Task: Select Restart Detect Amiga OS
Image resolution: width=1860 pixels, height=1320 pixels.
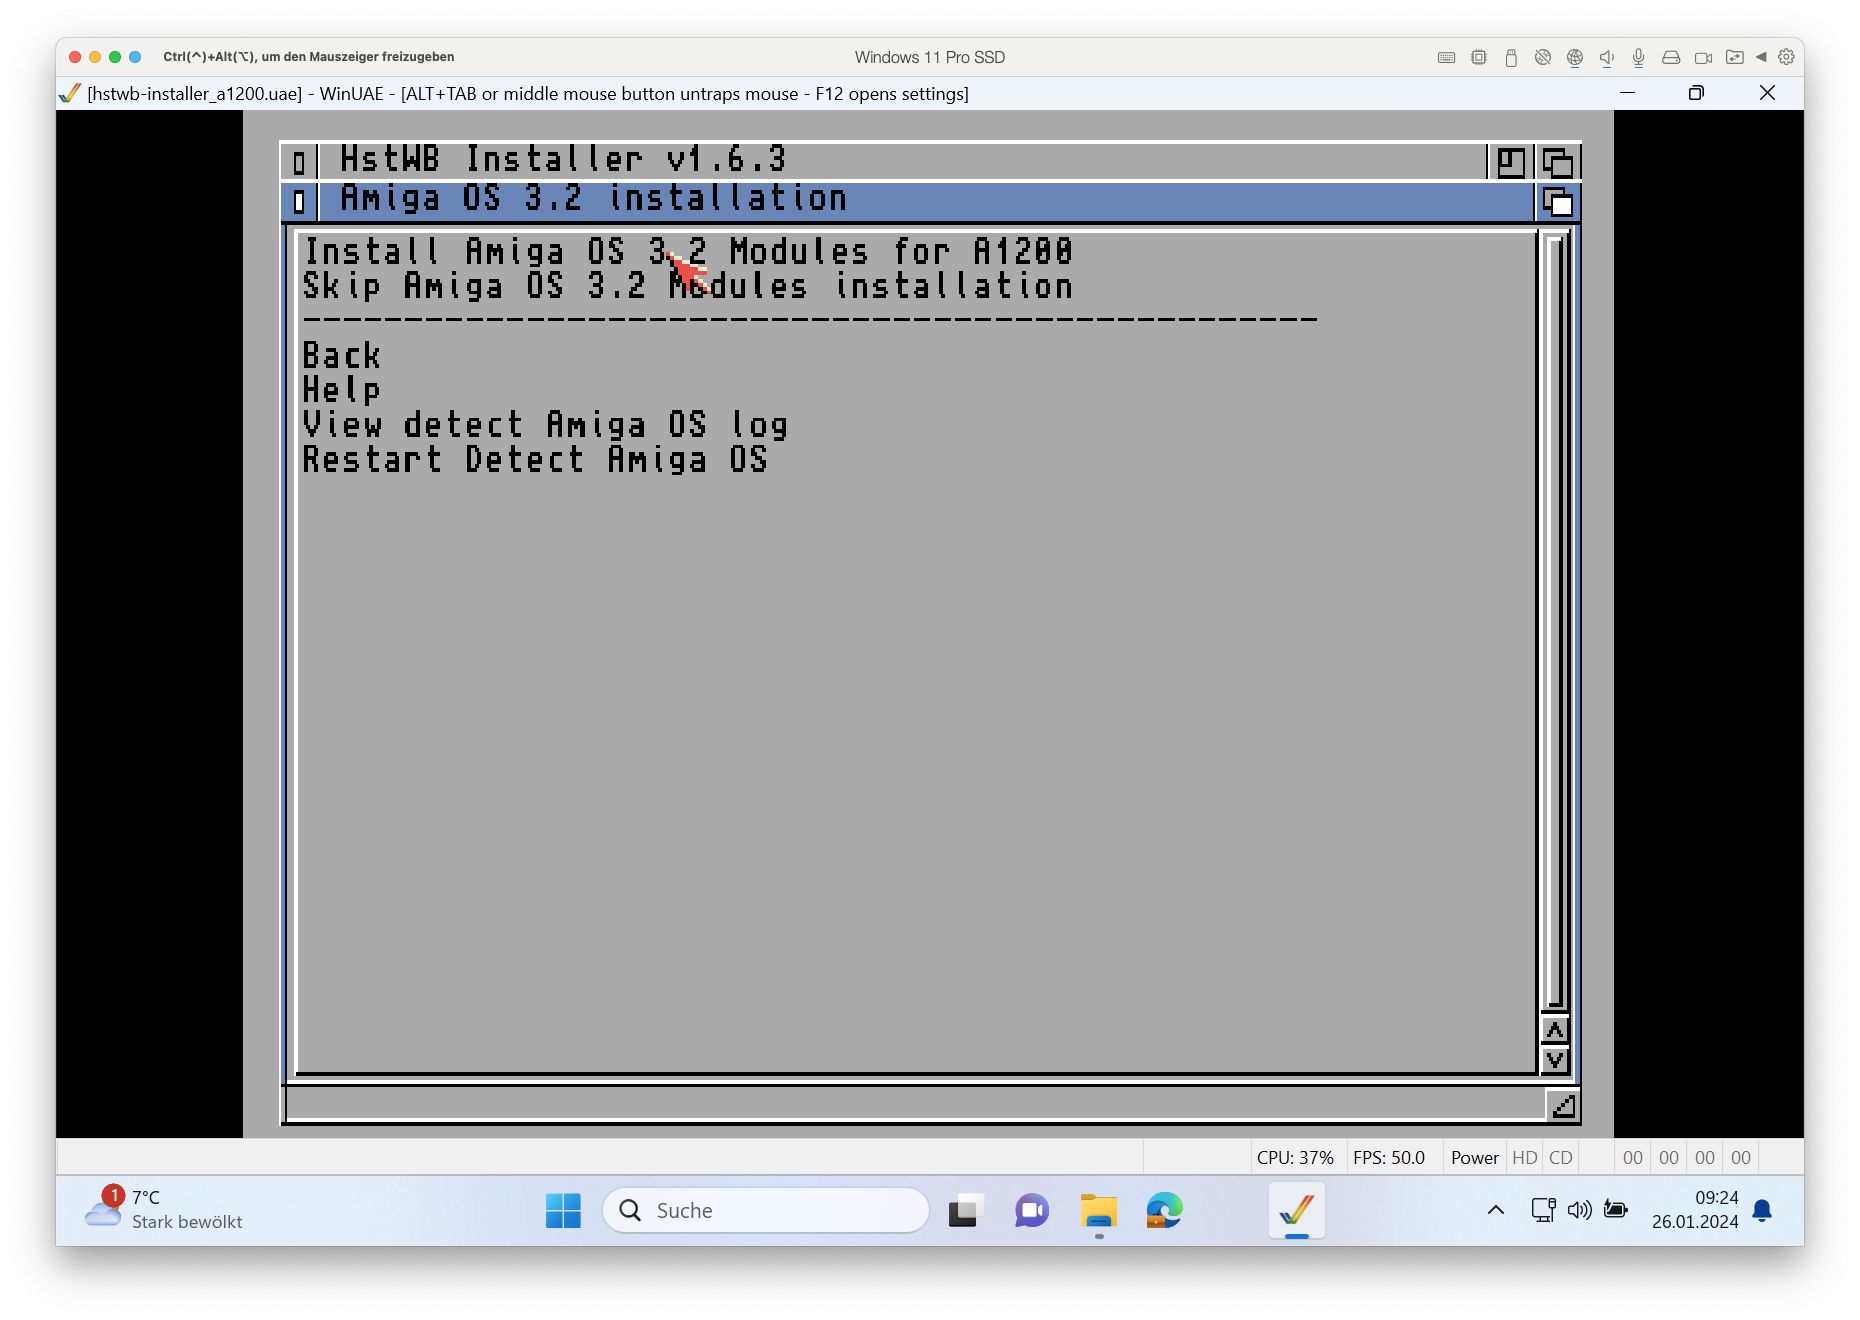Action: [535, 460]
